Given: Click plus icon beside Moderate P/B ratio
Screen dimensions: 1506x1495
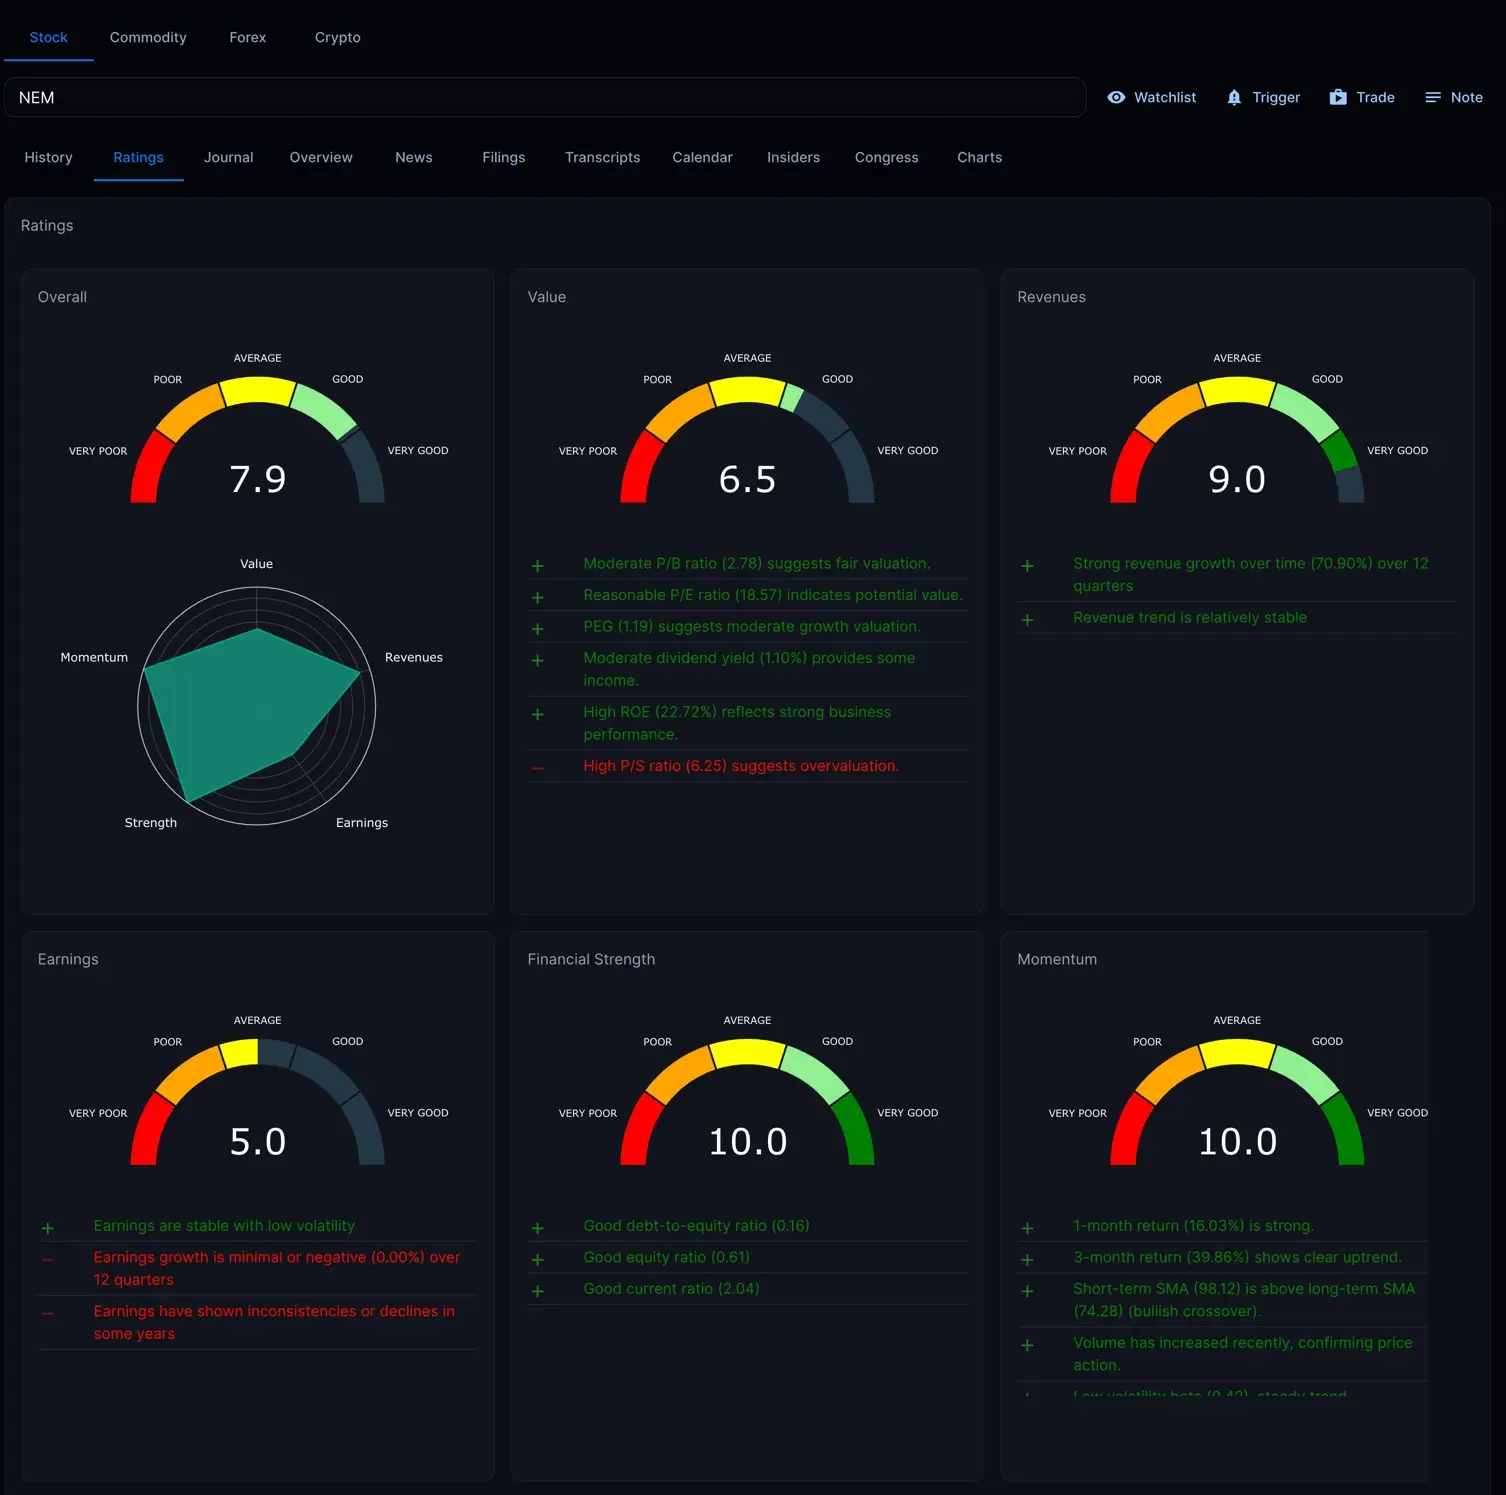Looking at the screenshot, I should pyautogui.click(x=538, y=566).
